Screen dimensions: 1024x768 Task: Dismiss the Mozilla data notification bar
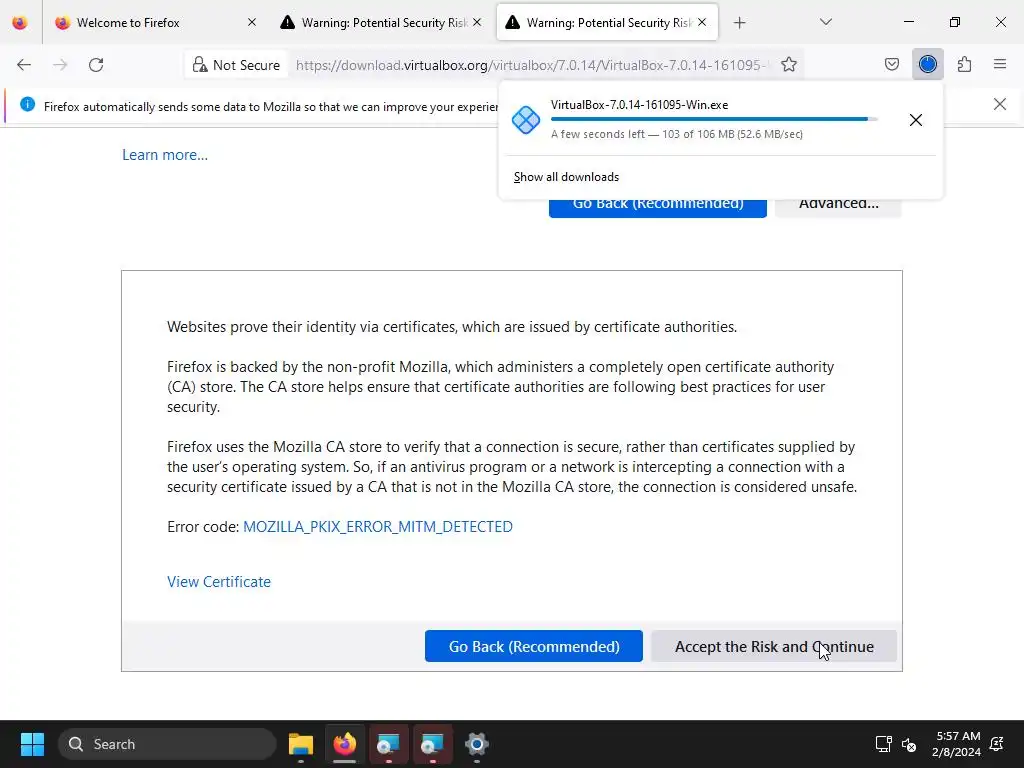[999, 104]
